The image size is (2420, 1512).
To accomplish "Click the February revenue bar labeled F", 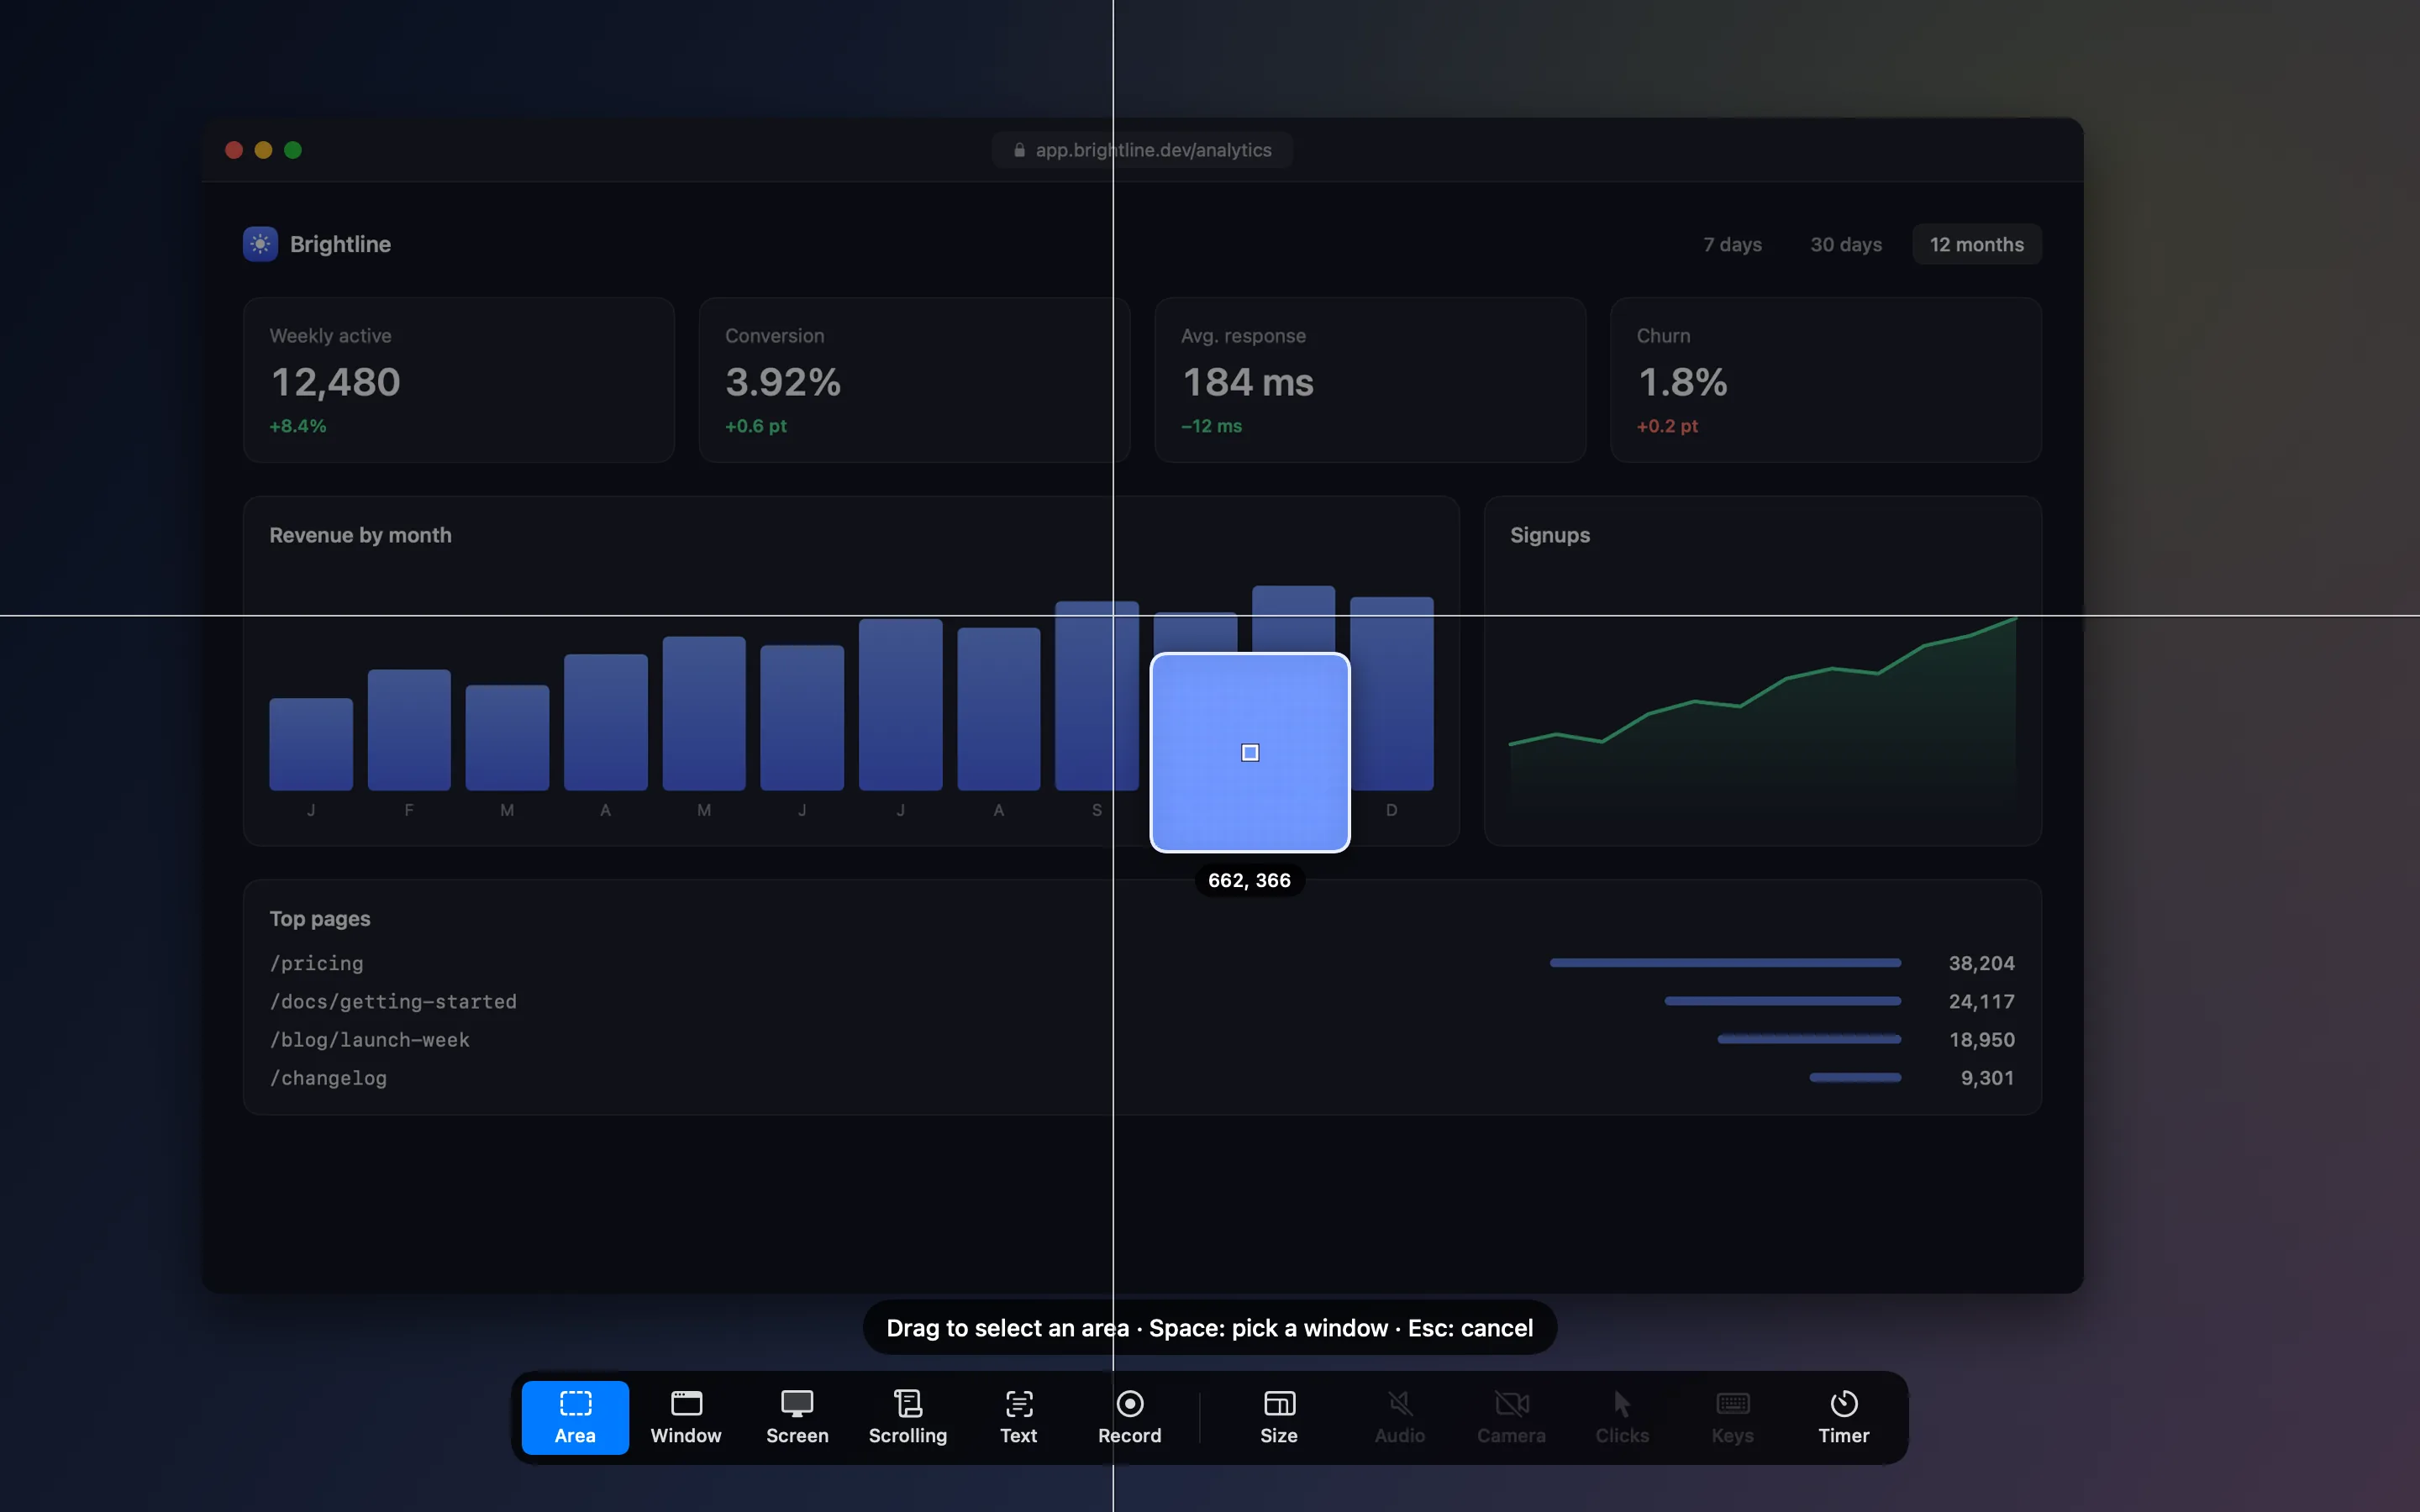I will [x=409, y=730].
